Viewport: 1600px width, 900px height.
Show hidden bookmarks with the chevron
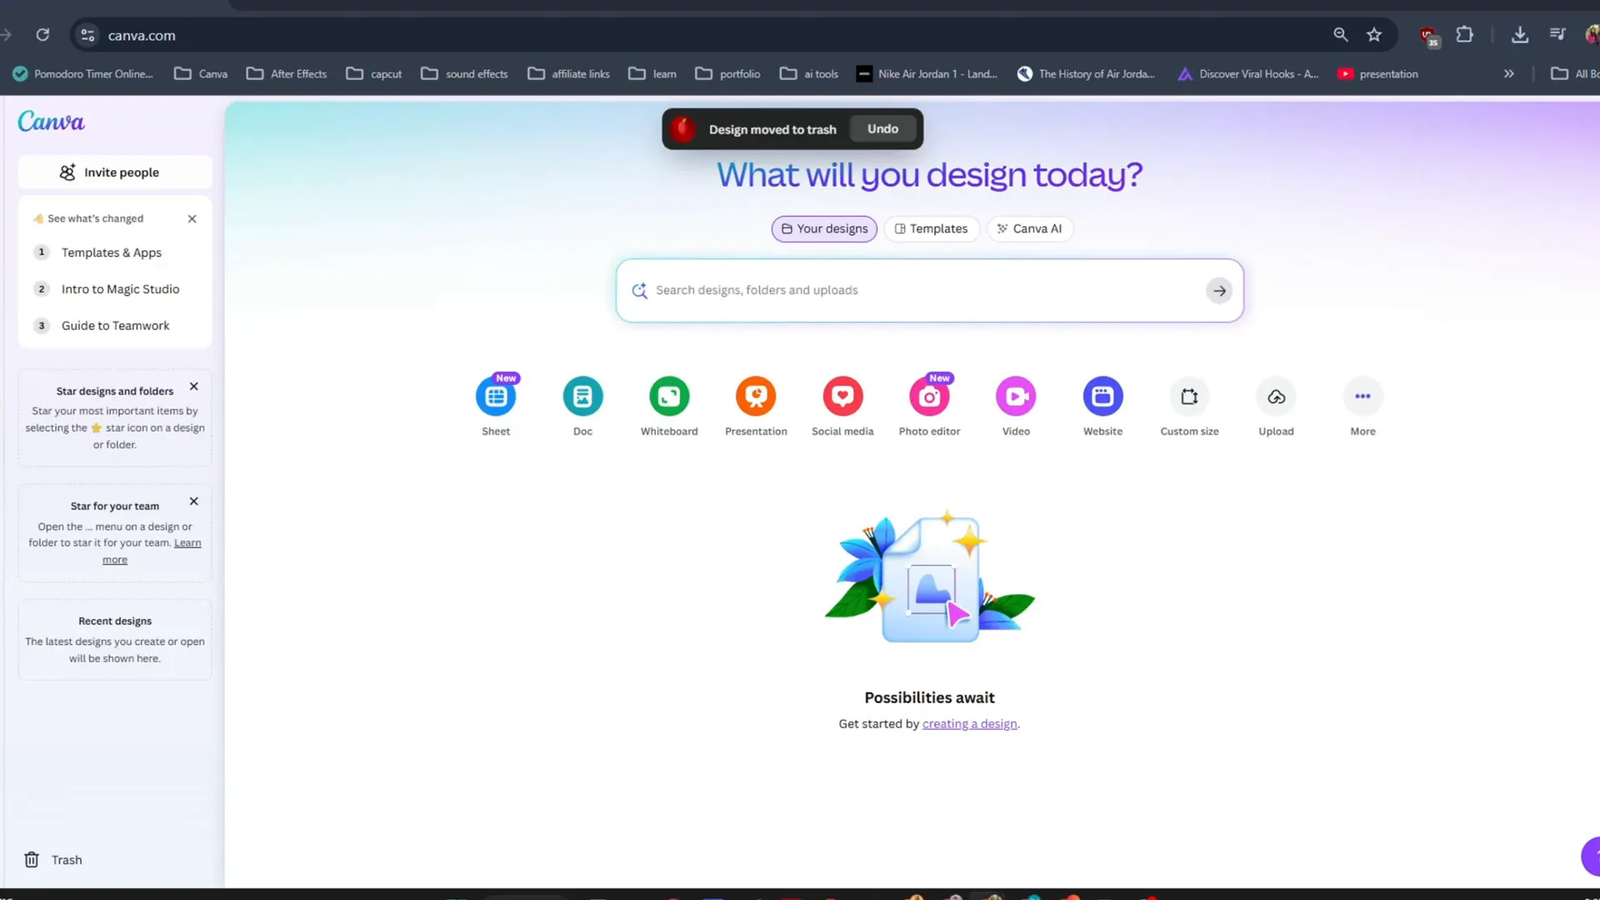pos(1509,74)
